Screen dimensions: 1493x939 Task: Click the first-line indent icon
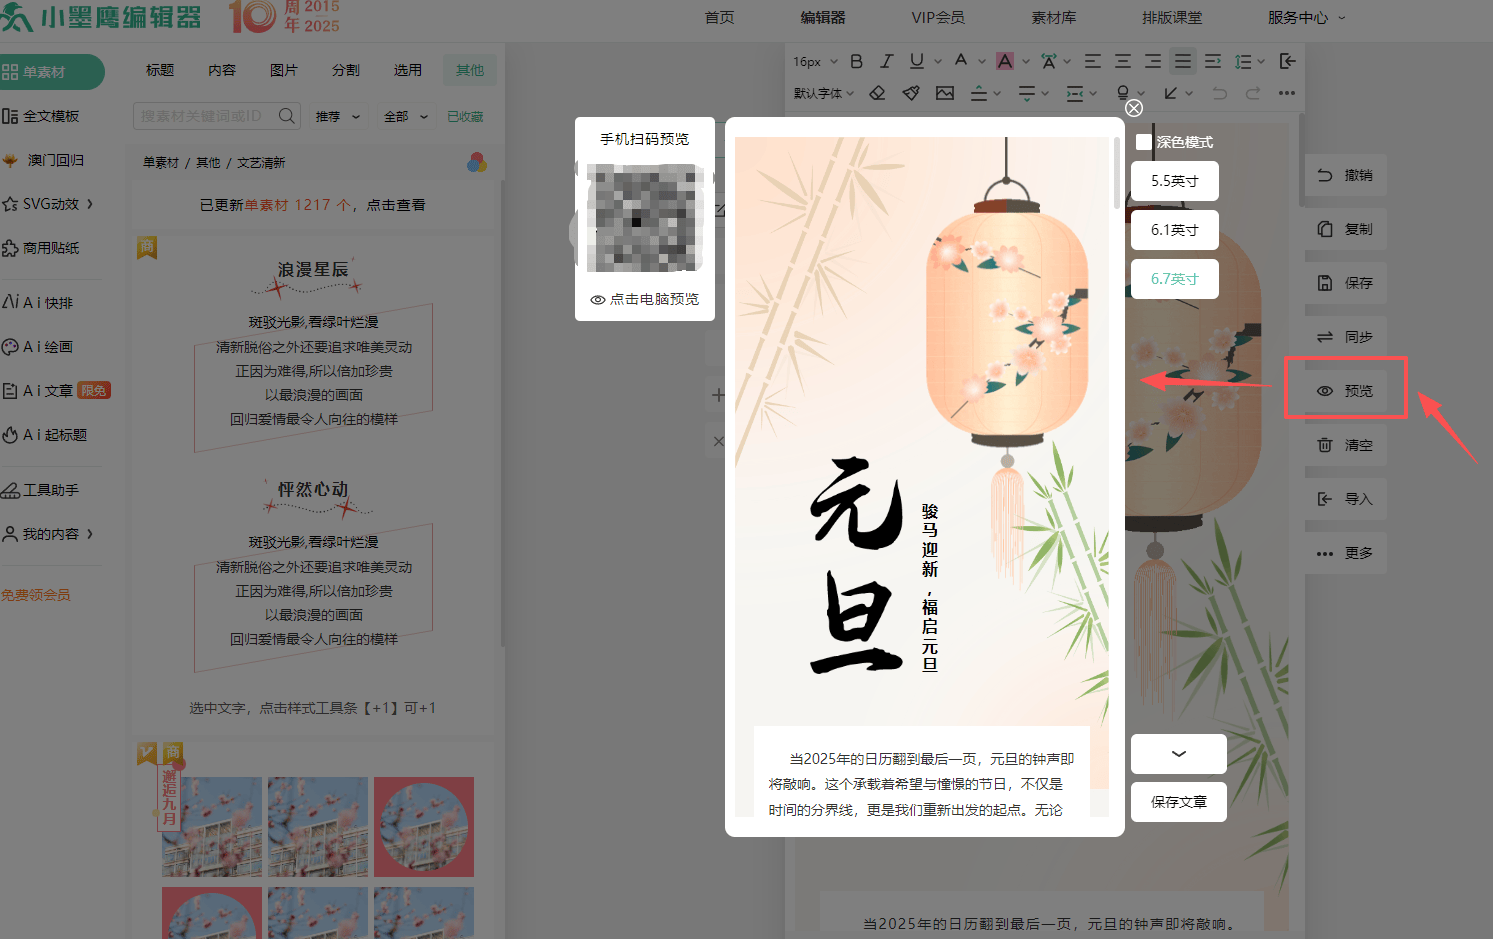tap(1213, 61)
